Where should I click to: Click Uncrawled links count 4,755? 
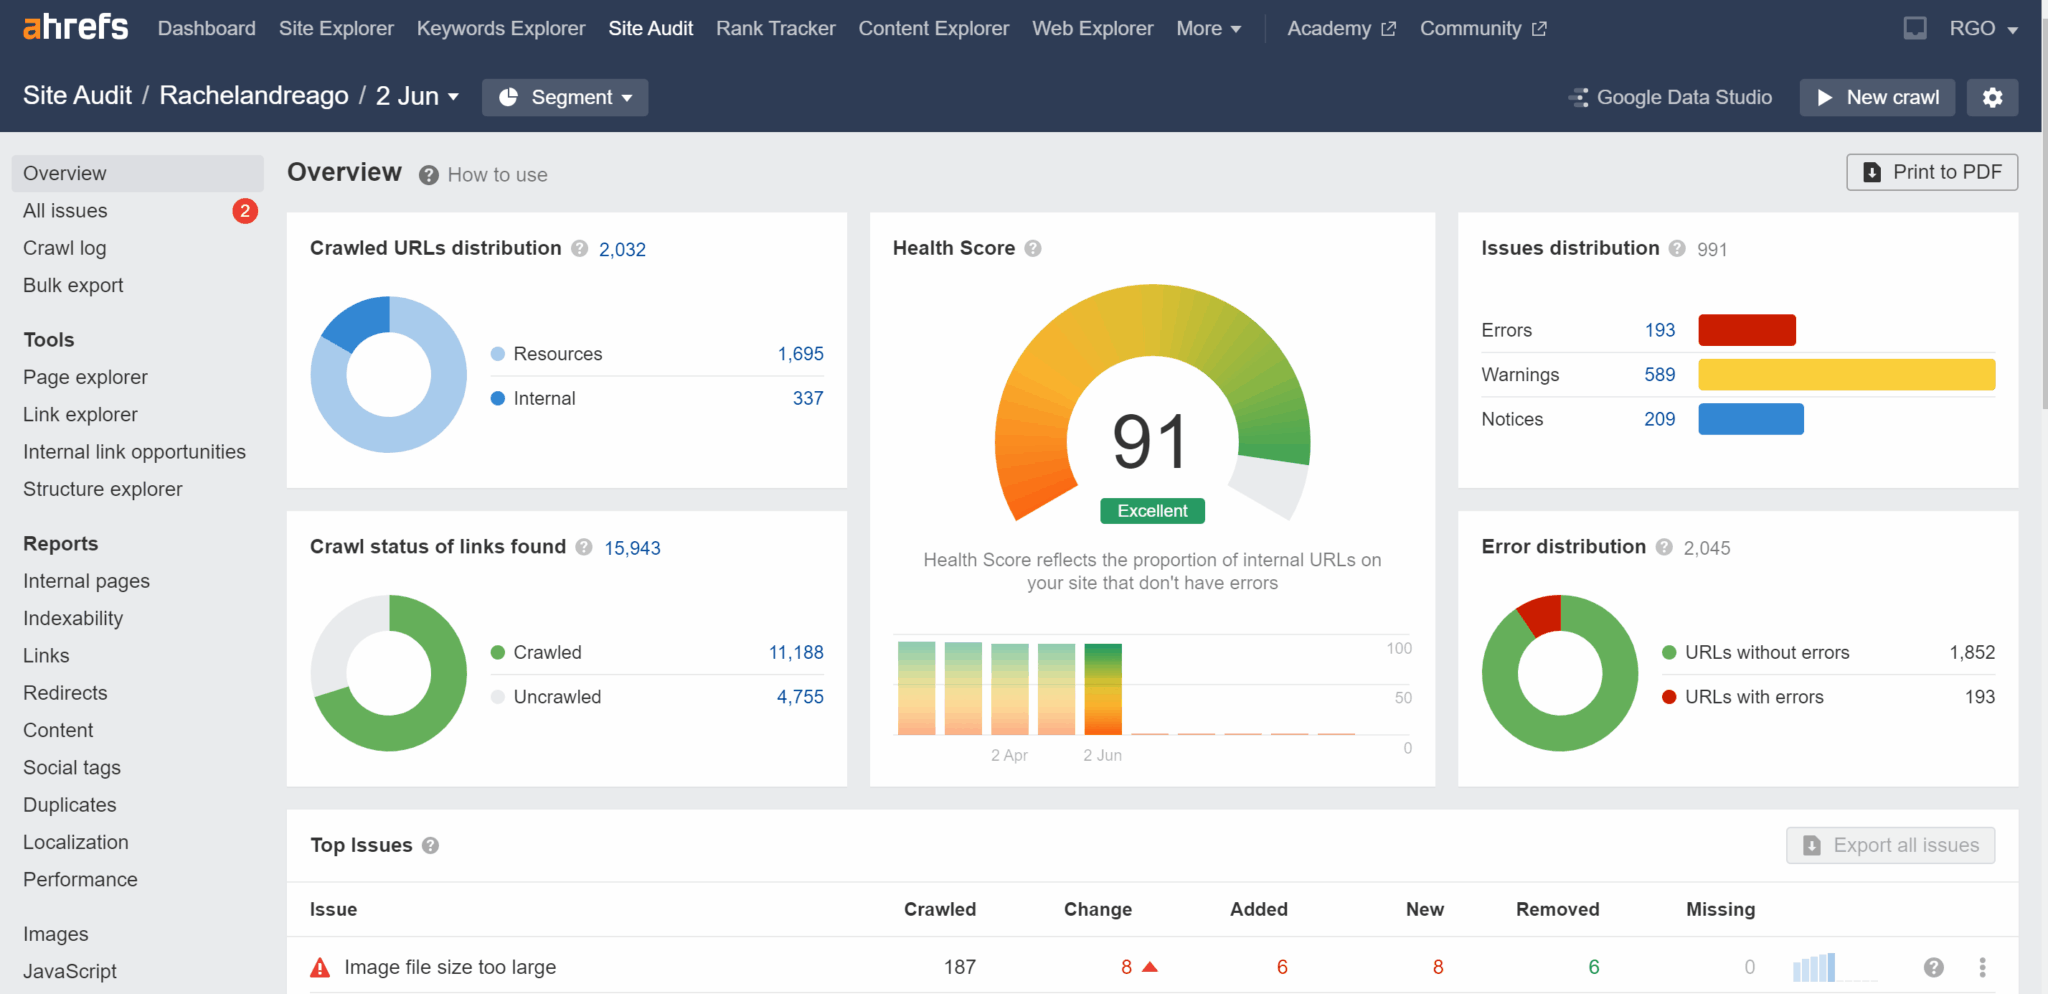click(x=800, y=697)
